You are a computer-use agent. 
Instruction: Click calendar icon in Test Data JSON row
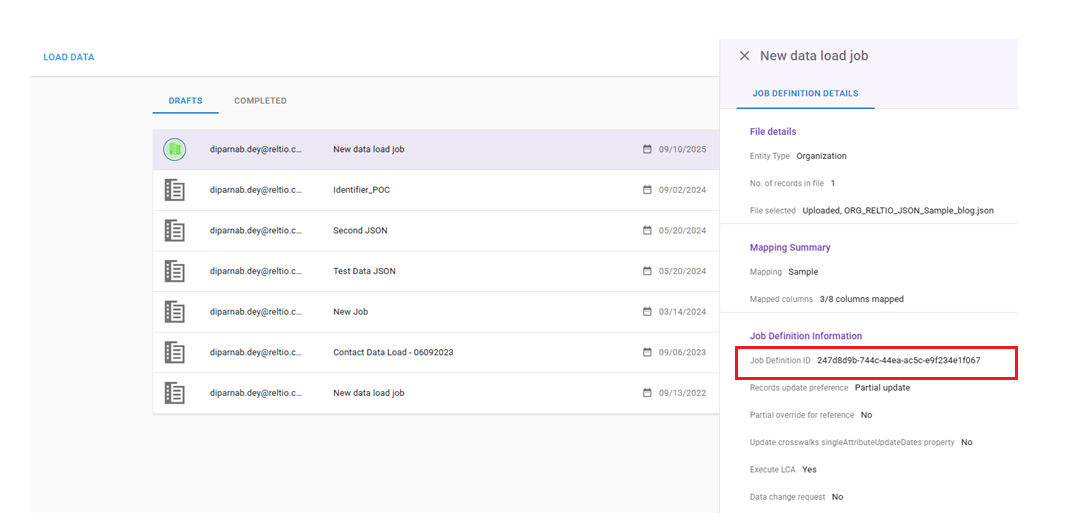point(647,271)
